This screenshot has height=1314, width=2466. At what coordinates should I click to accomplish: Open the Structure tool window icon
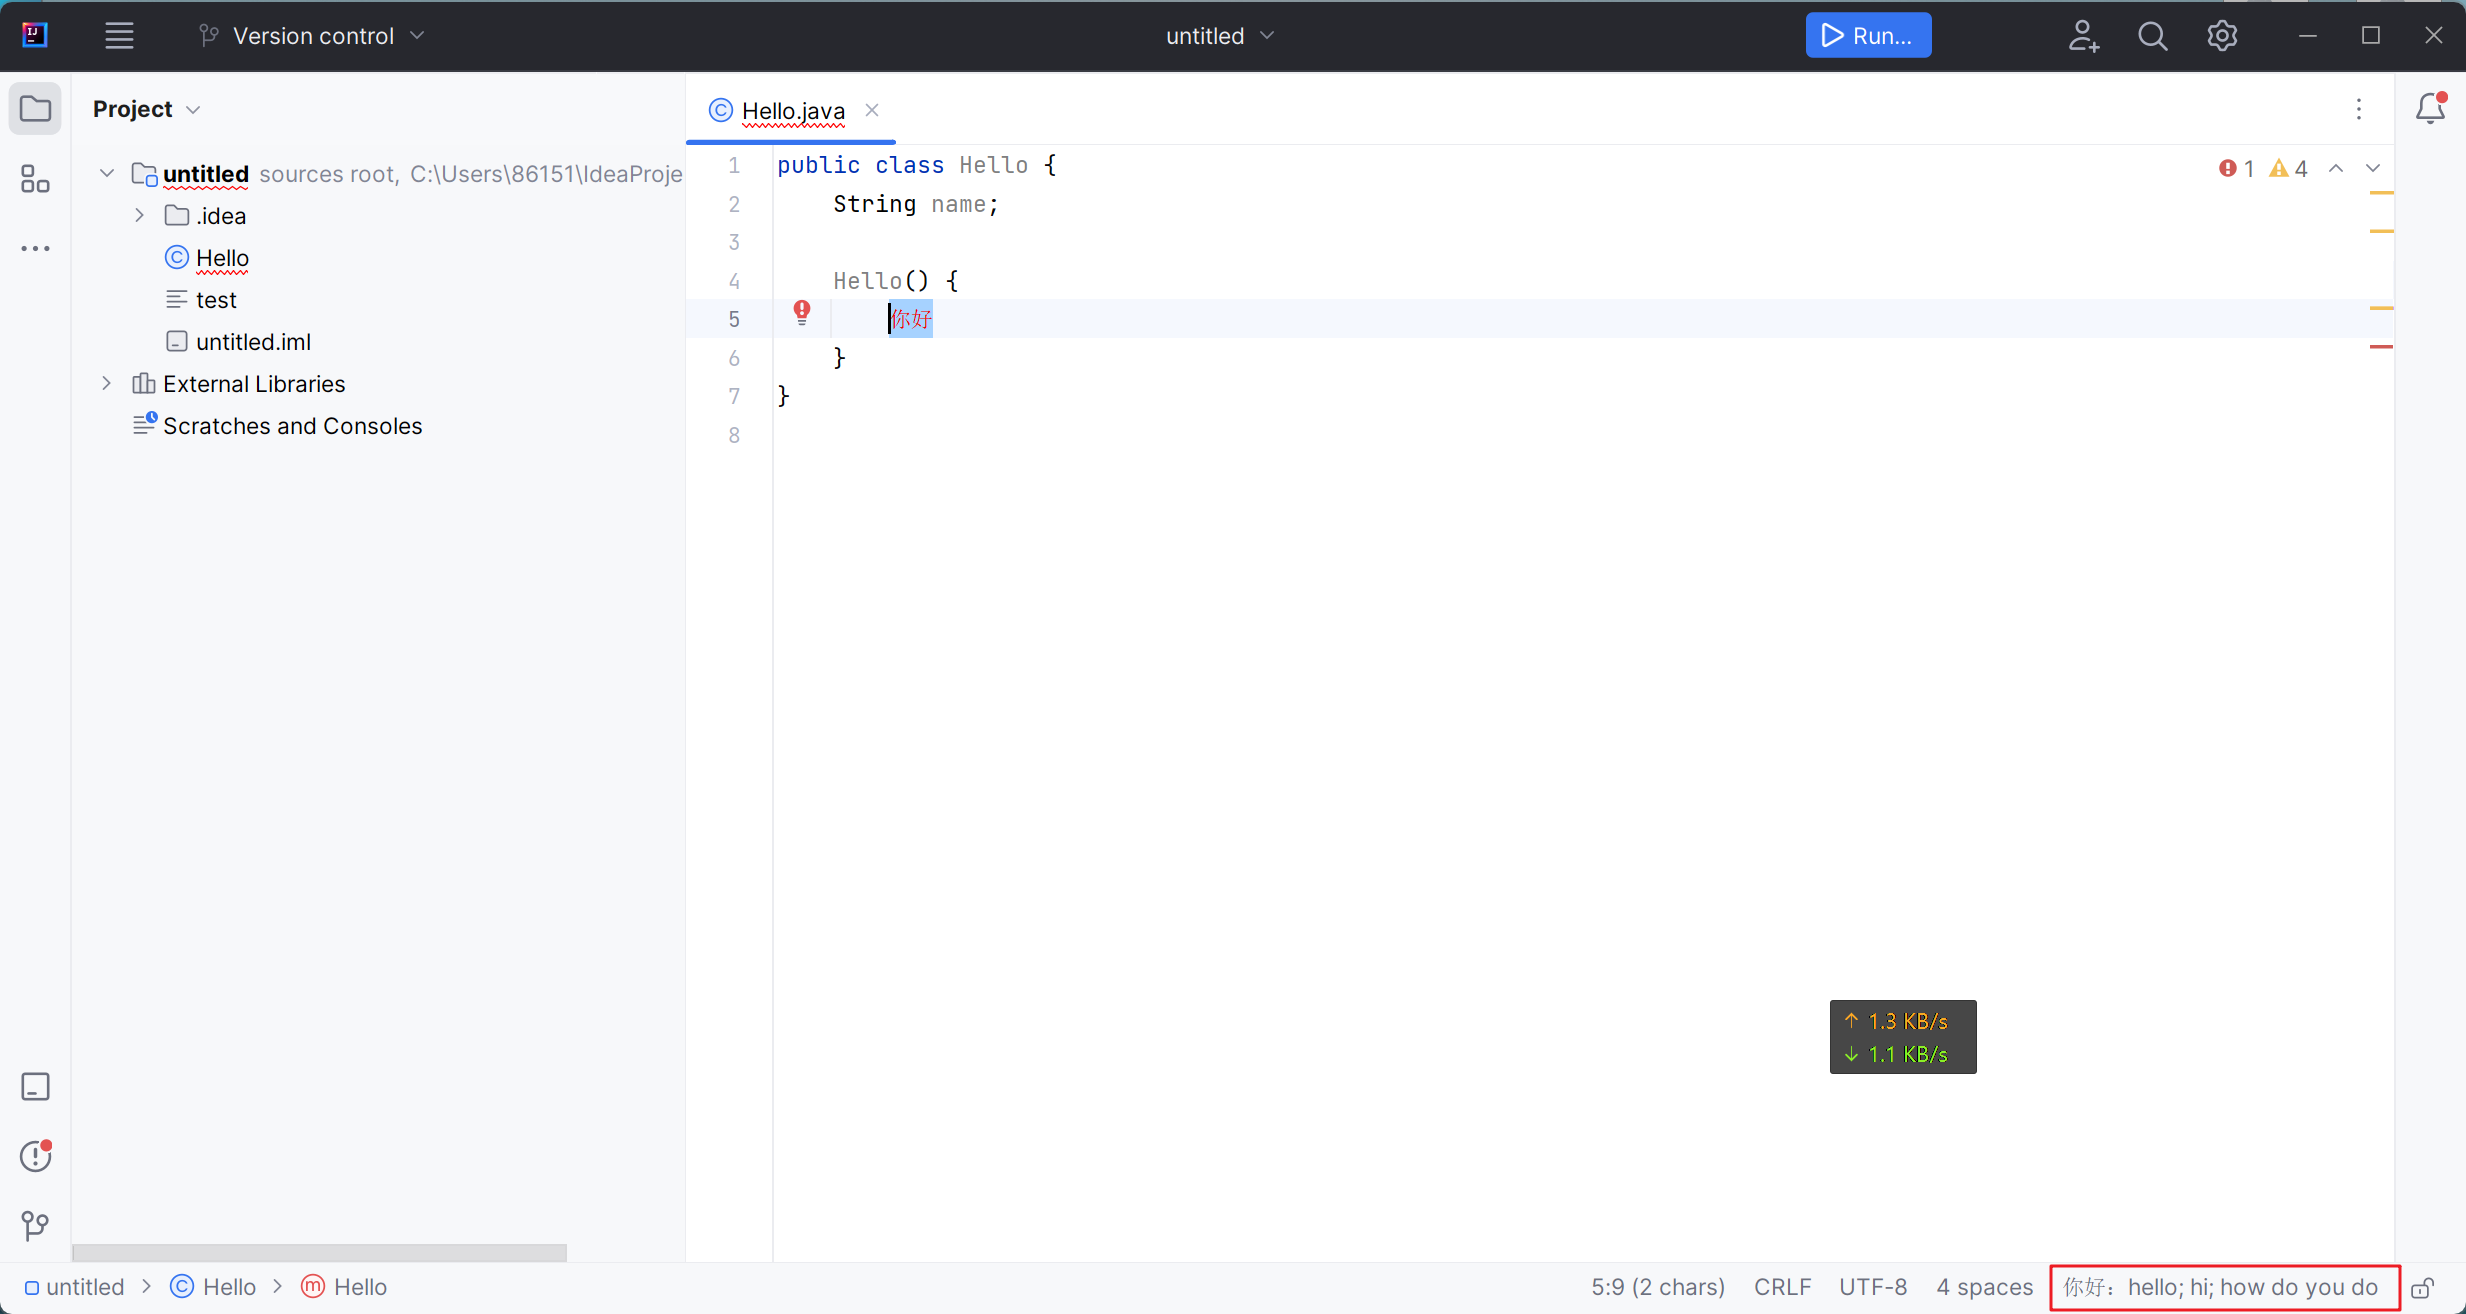click(x=35, y=180)
